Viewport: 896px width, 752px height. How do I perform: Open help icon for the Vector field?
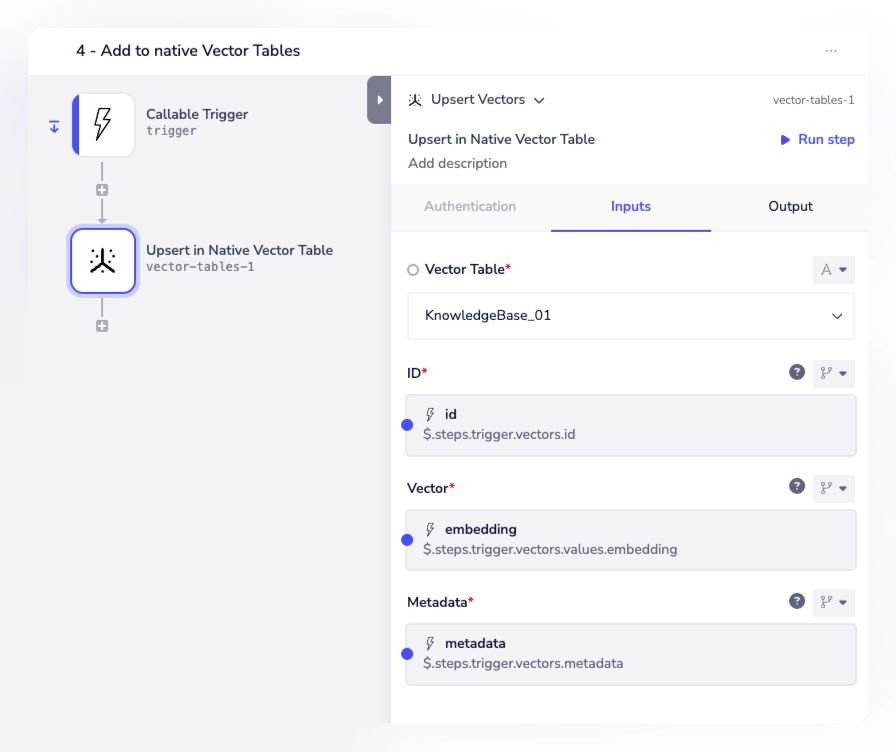tap(797, 486)
